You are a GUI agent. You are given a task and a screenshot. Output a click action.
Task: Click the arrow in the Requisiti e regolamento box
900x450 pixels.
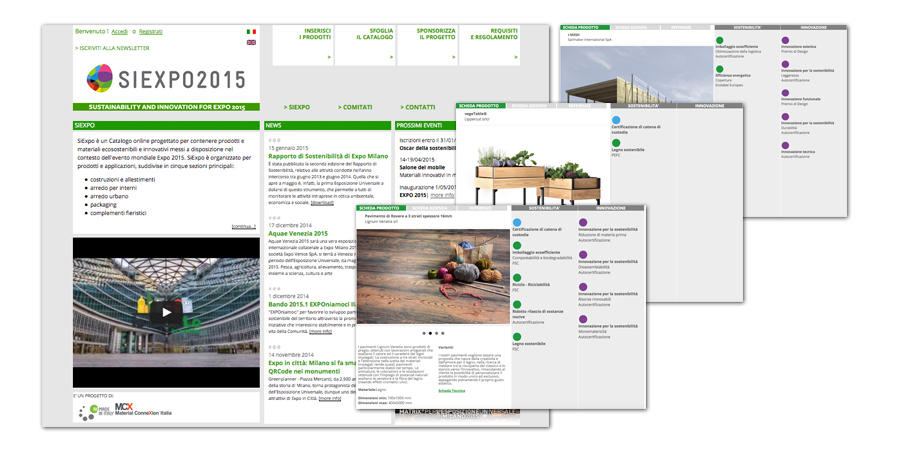tap(515, 57)
